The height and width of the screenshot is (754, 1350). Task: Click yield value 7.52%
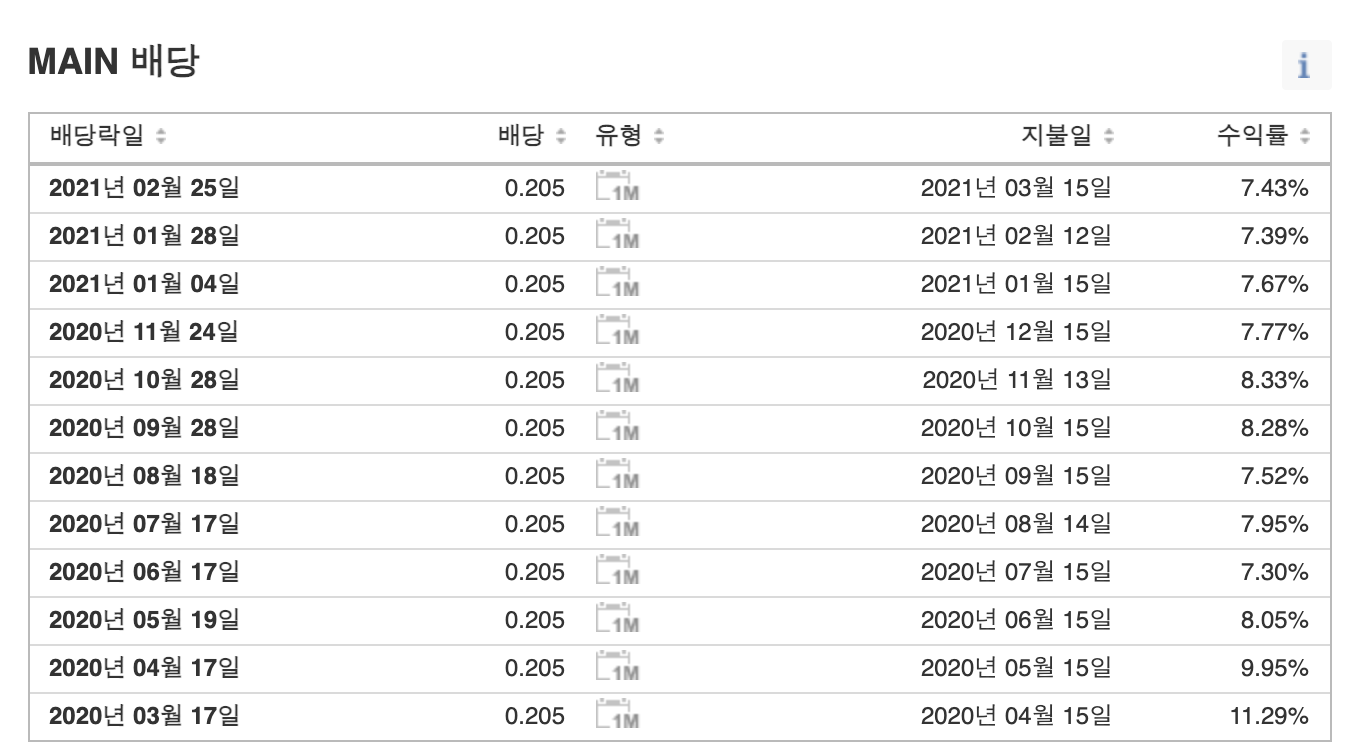click(1274, 476)
